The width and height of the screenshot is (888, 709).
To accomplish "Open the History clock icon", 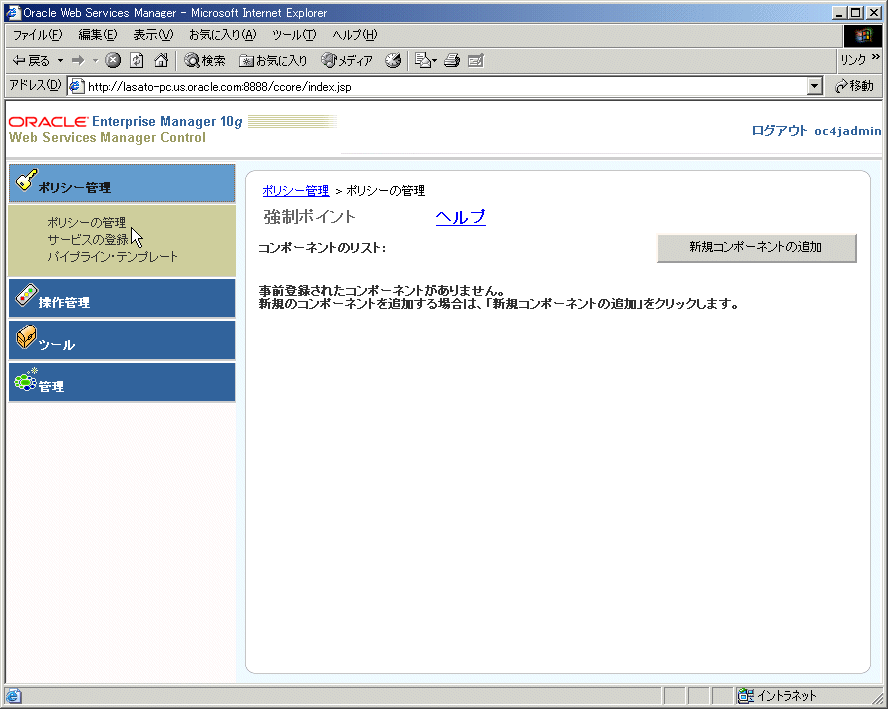I will coord(393,60).
